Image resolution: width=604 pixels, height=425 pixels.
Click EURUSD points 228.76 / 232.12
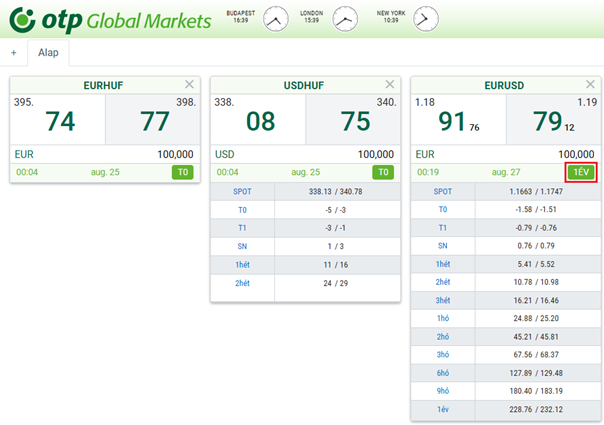click(536, 409)
